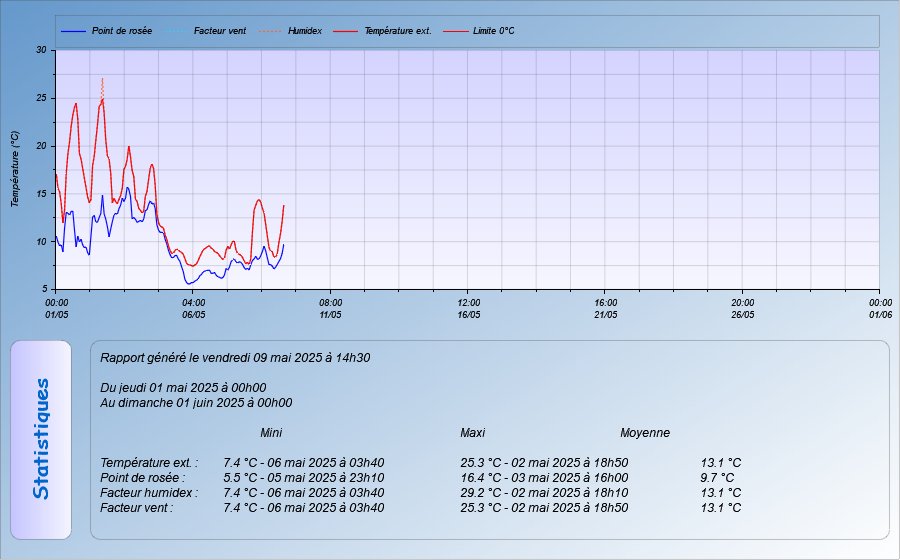Screen dimensions: 900x560
Task: Click the dotted Humidex legend line
Action: click(271, 31)
